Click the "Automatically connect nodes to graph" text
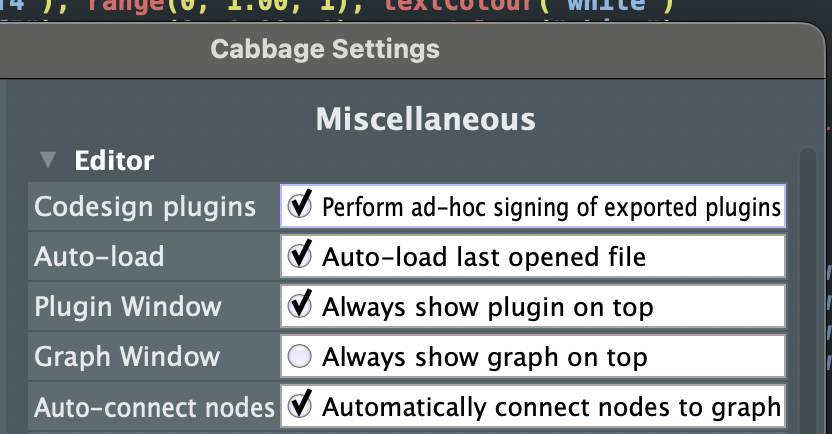This screenshot has height=434, width=832. coord(551,407)
